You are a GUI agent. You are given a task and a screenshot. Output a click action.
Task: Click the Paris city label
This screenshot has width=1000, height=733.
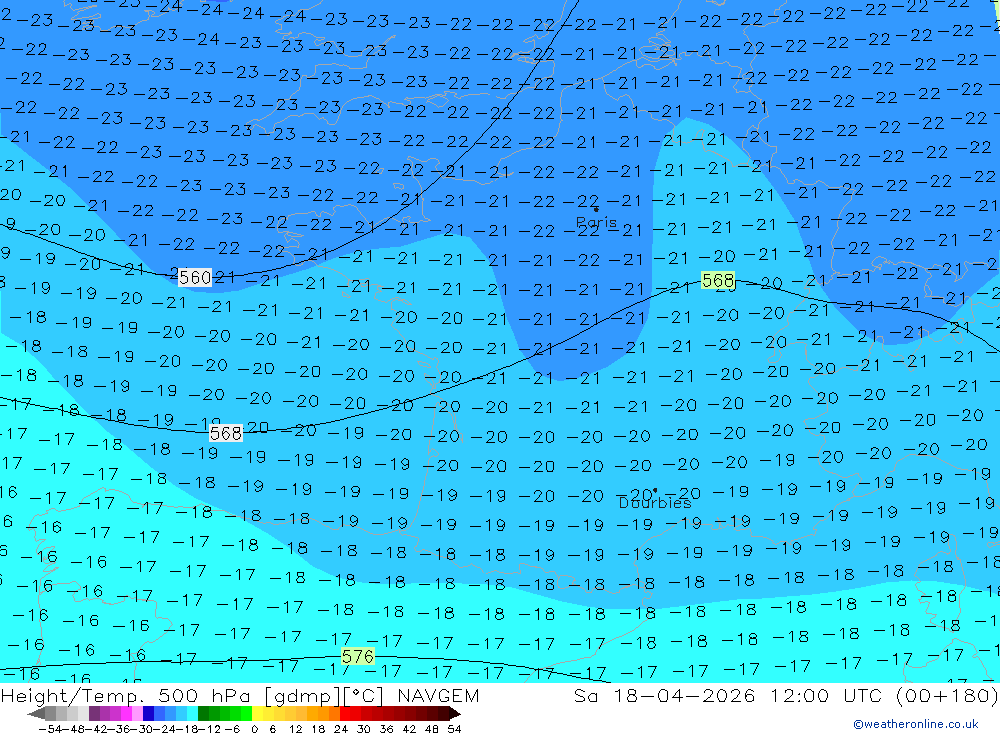[596, 222]
